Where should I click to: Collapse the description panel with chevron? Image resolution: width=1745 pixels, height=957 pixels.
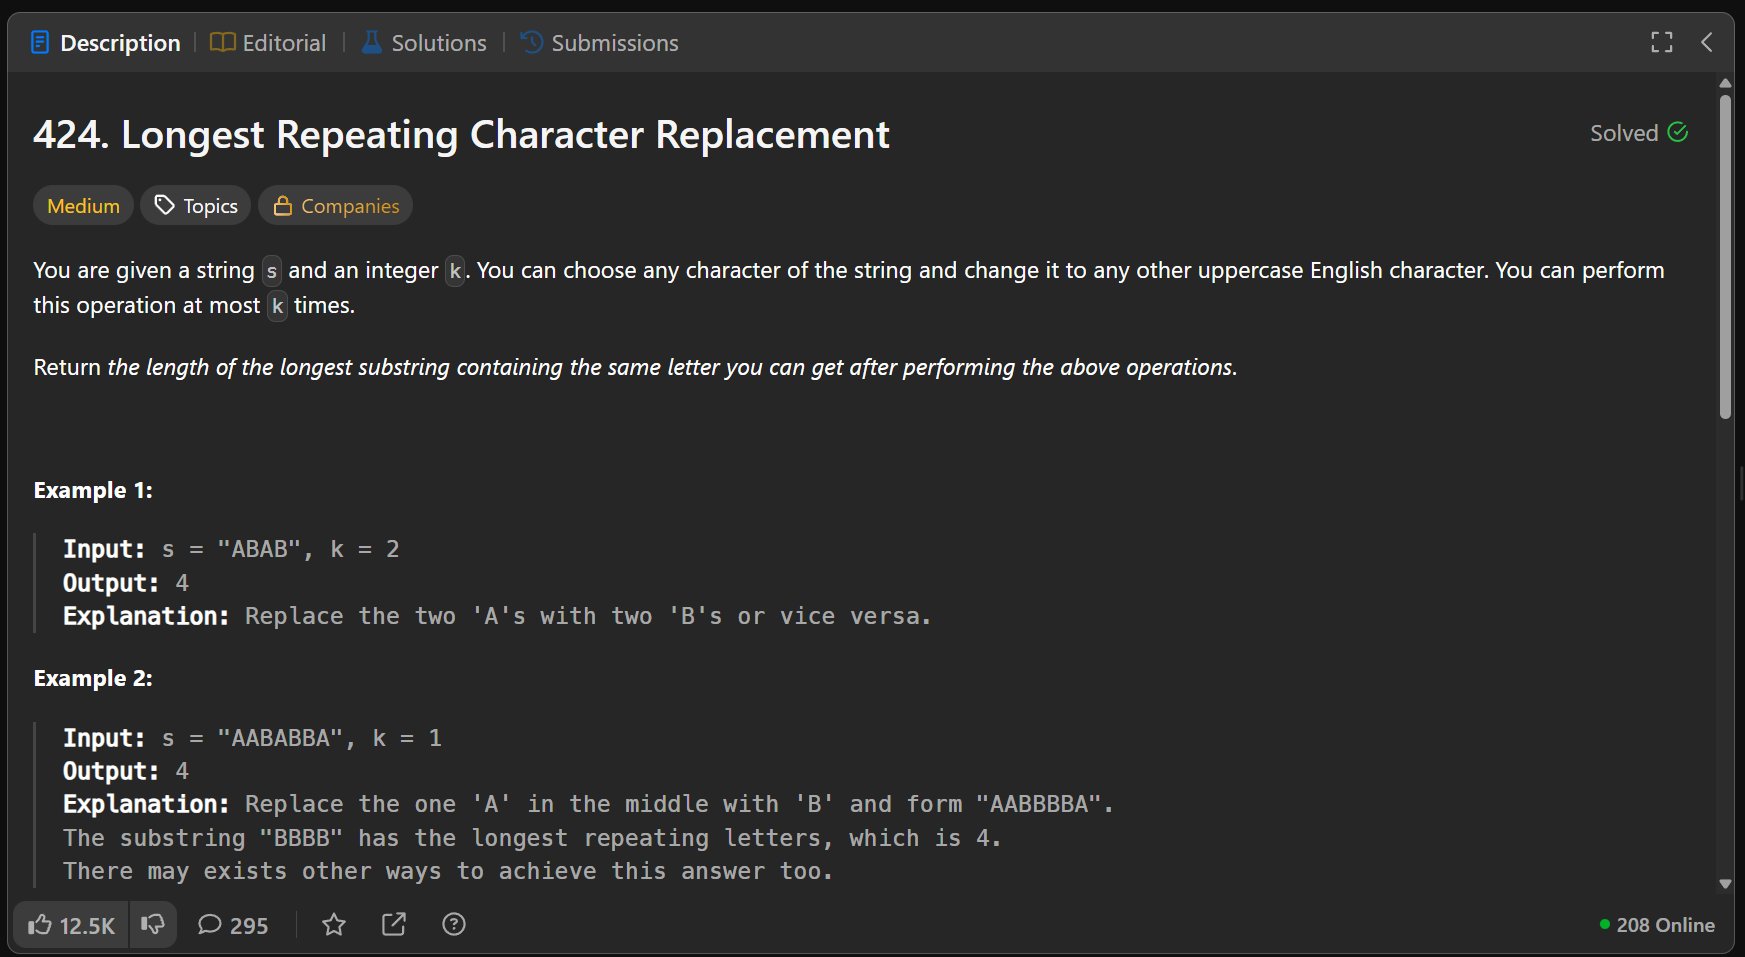click(x=1707, y=42)
